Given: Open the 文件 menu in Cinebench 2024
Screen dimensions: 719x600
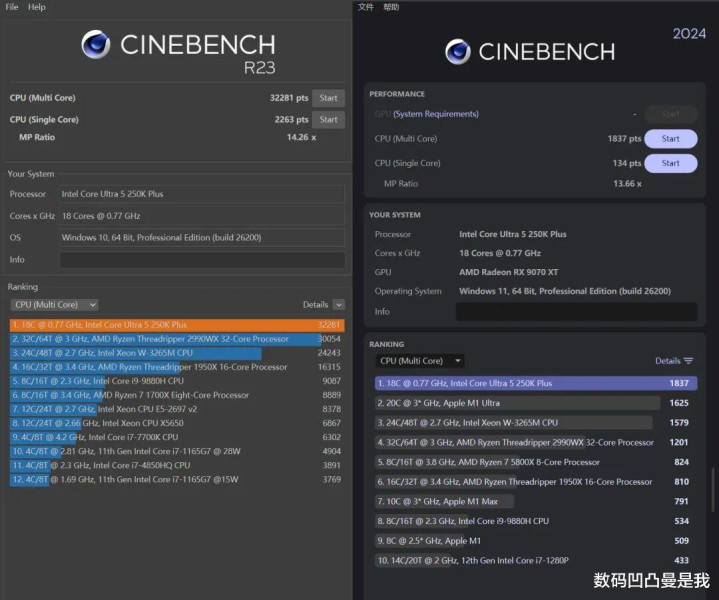Looking at the screenshot, I should tap(366, 7).
